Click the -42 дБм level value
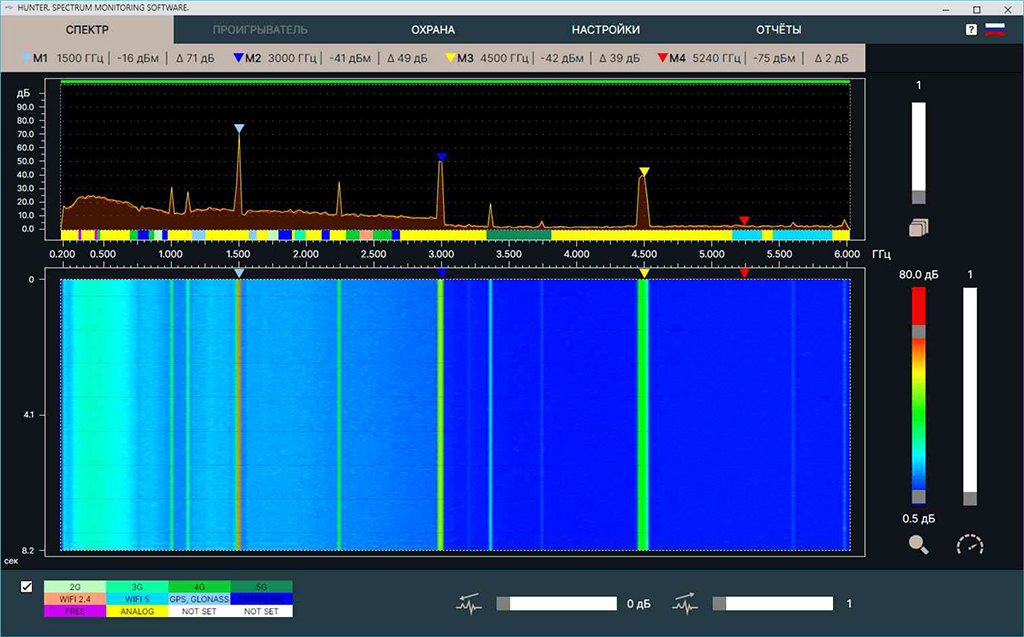The image size is (1024, 637). (562, 58)
